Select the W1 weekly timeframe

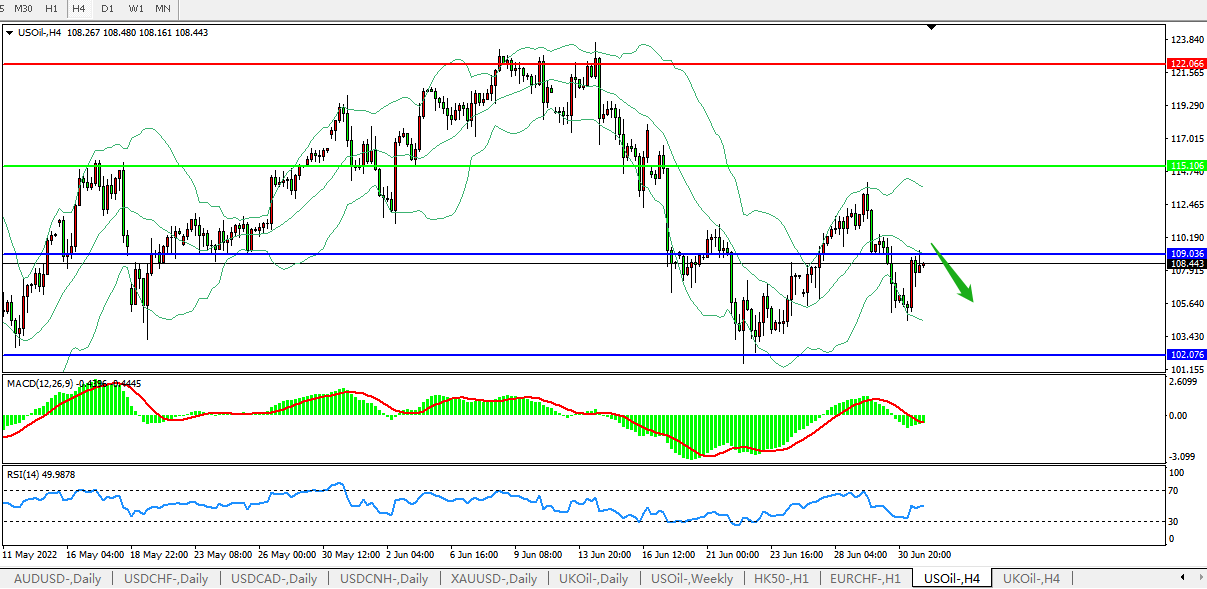[x=136, y=8]
